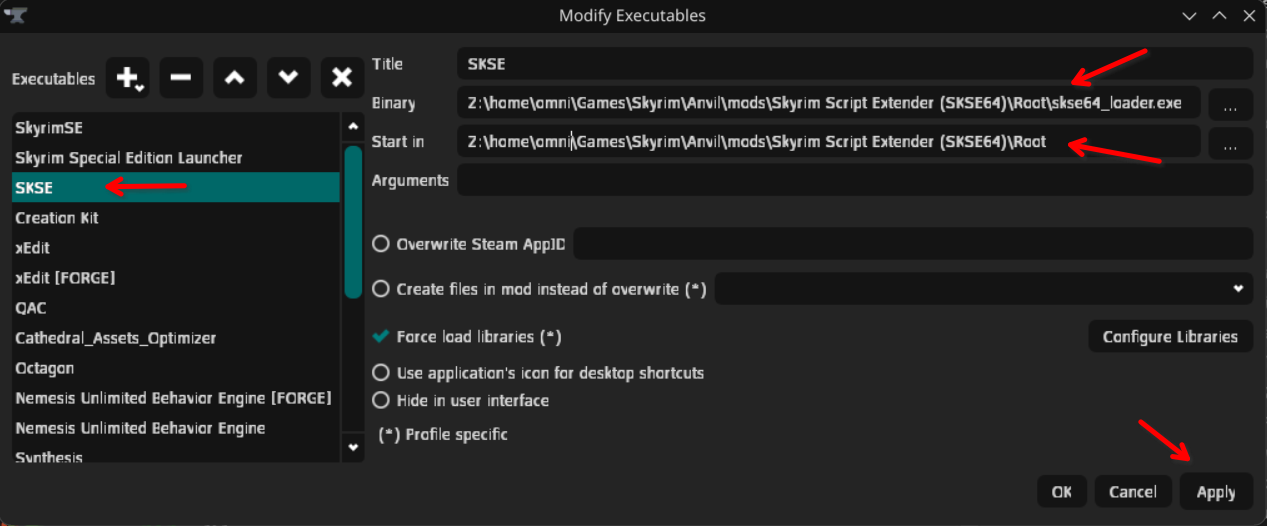Browse for the Binary file path
The image size is (1267, 526).
point(1230,103)
